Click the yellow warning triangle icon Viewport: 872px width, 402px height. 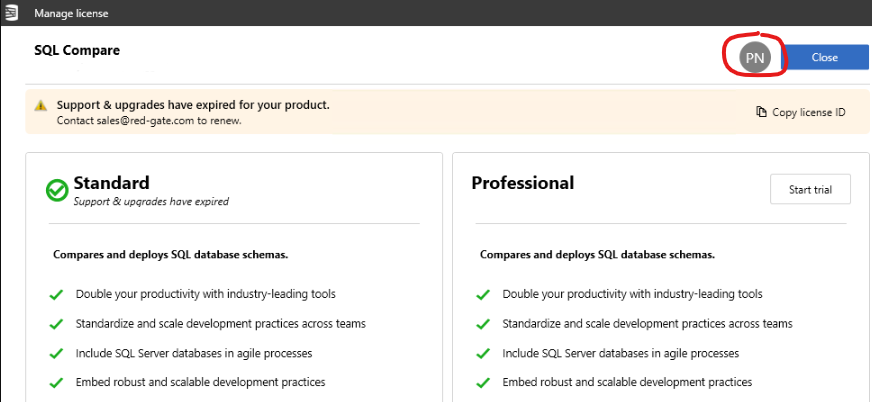pyautogui.click(x=41, y=105)
